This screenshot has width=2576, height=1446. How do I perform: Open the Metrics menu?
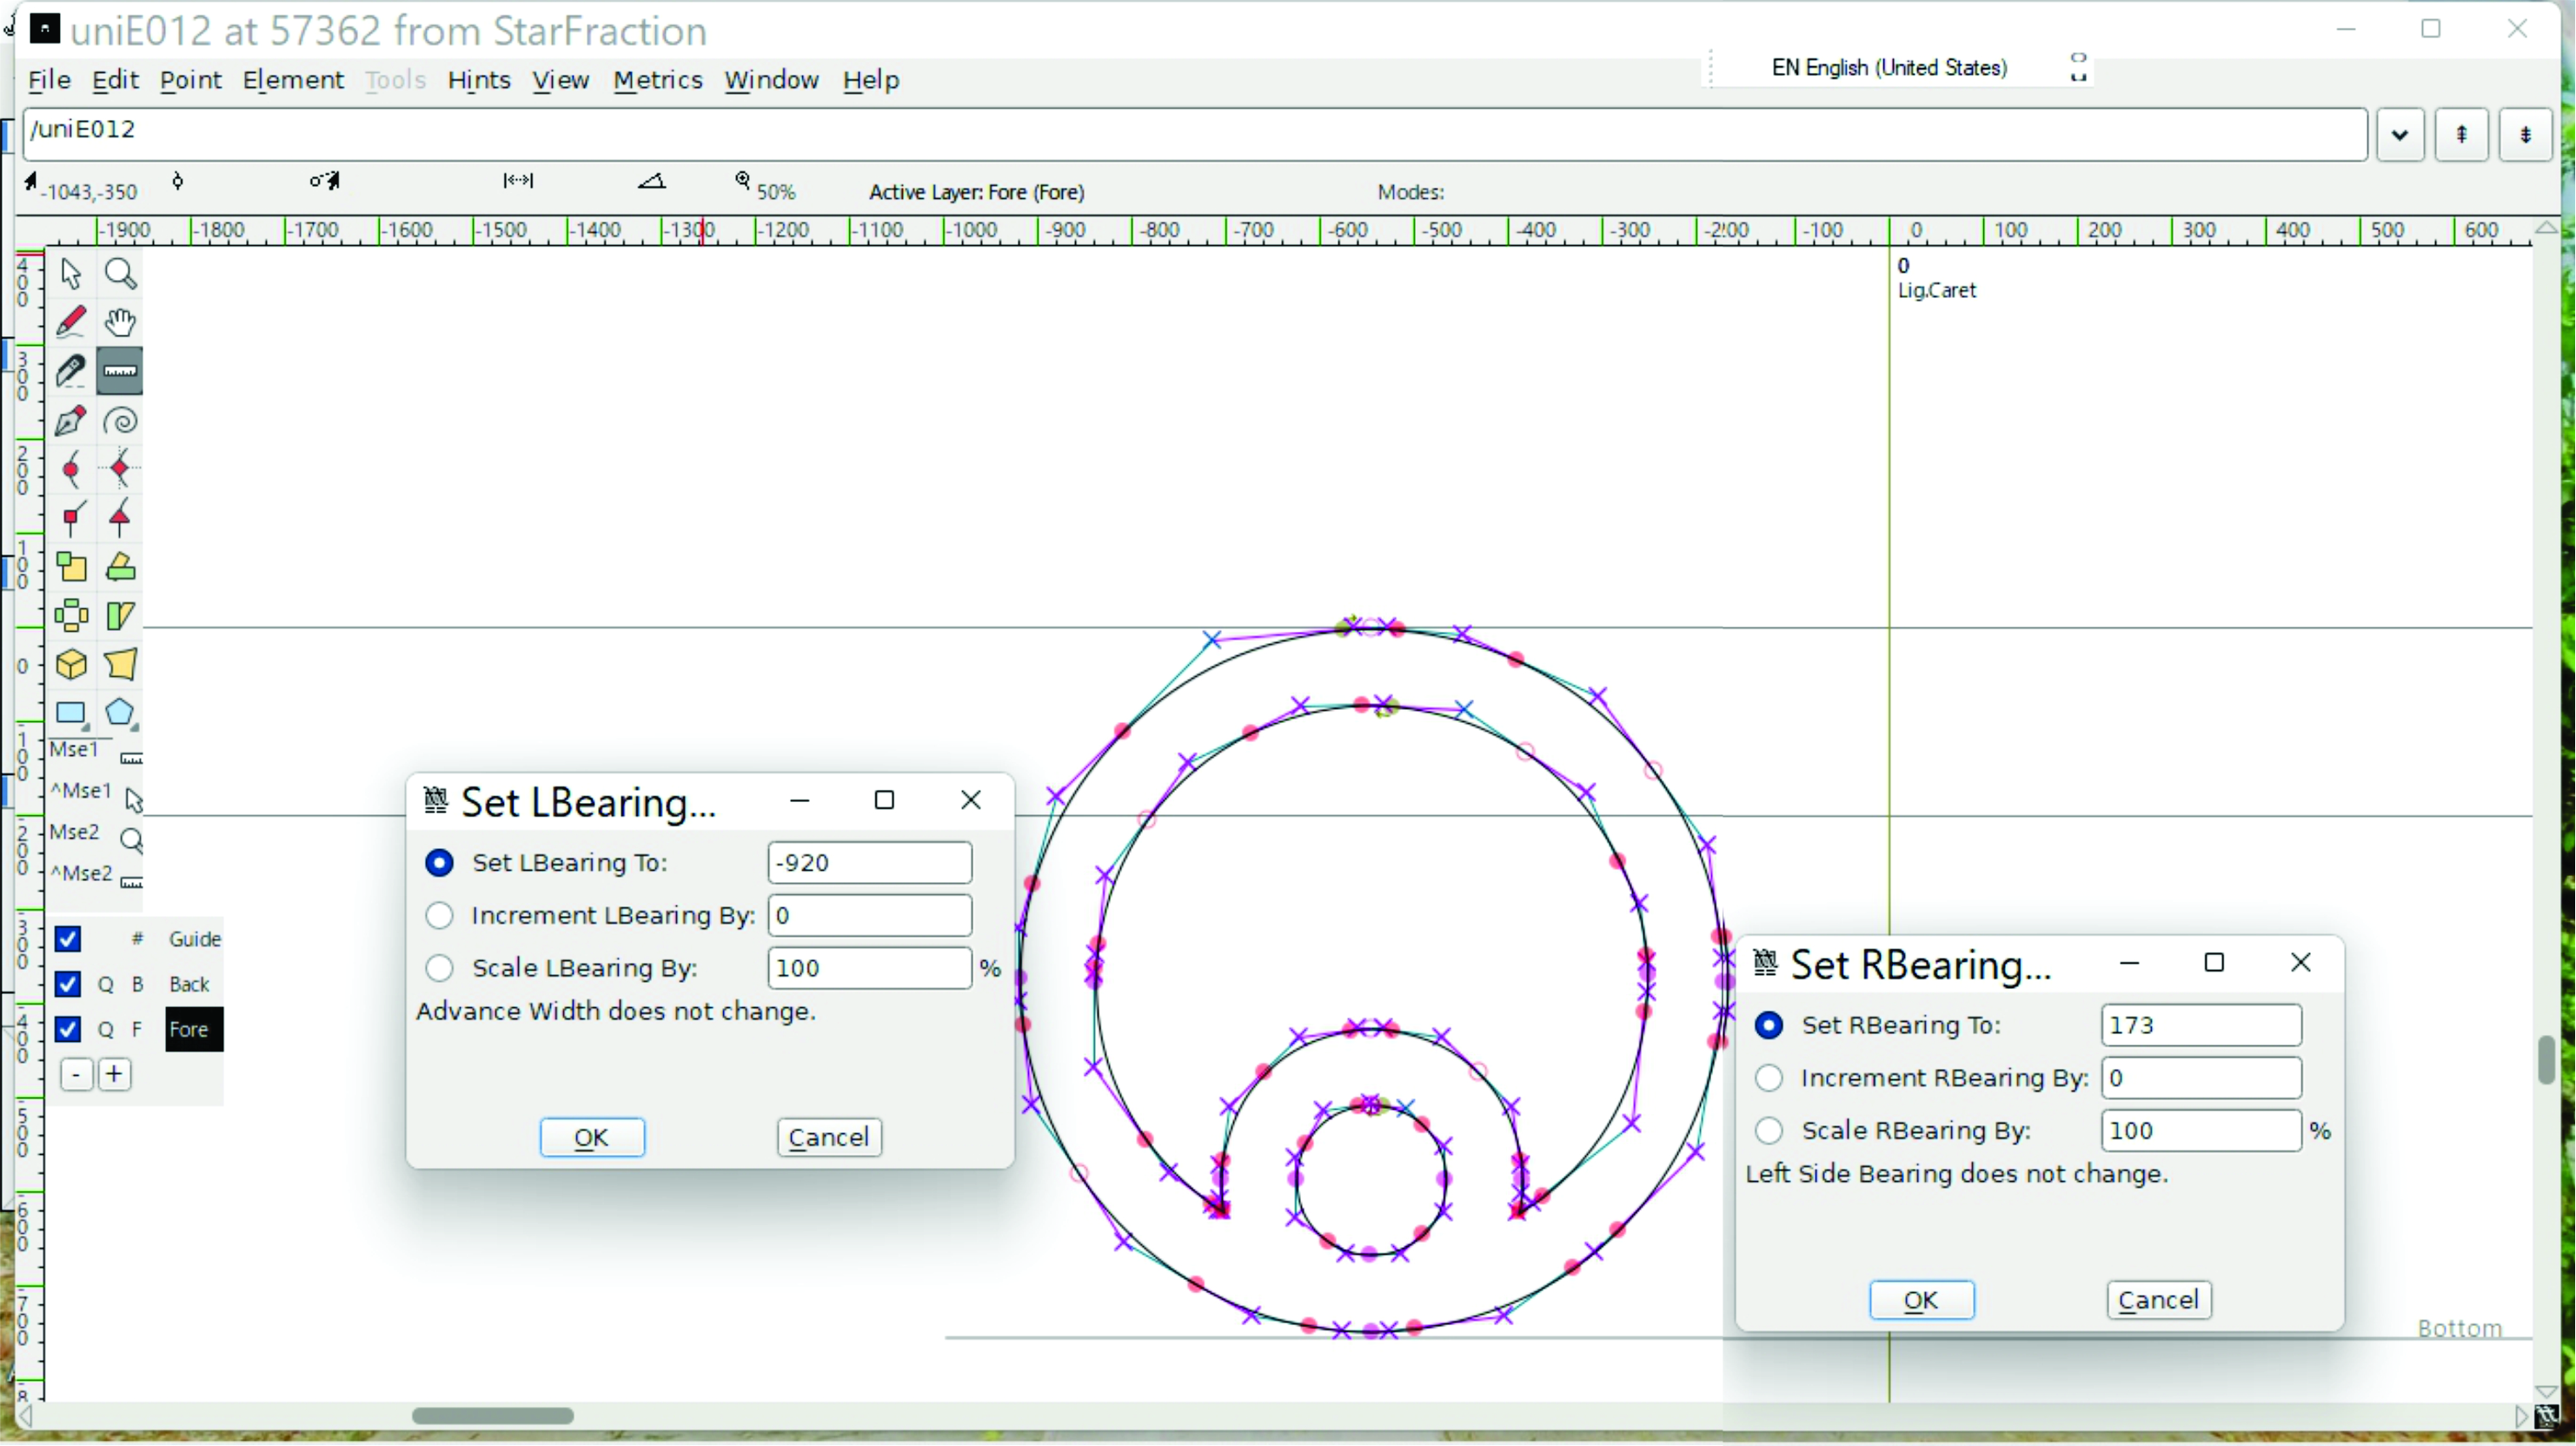click(657, 80)
